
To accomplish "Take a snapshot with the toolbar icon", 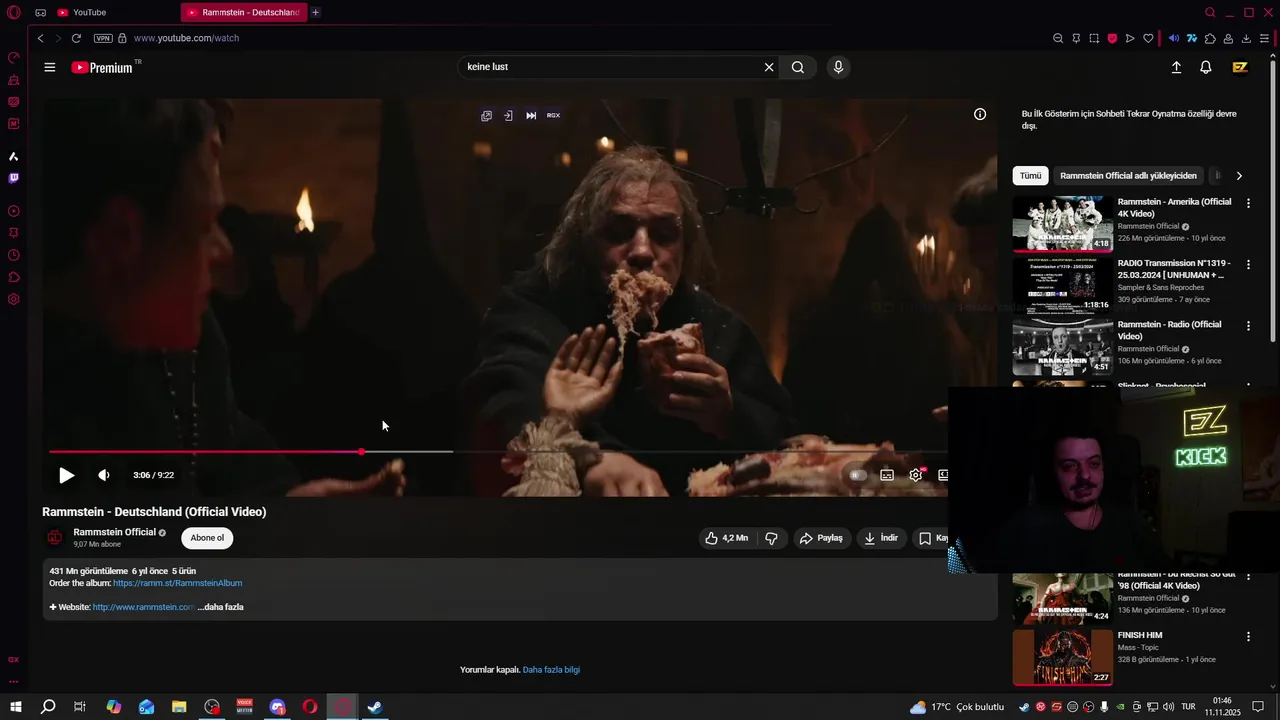I will click(1094, 38).
